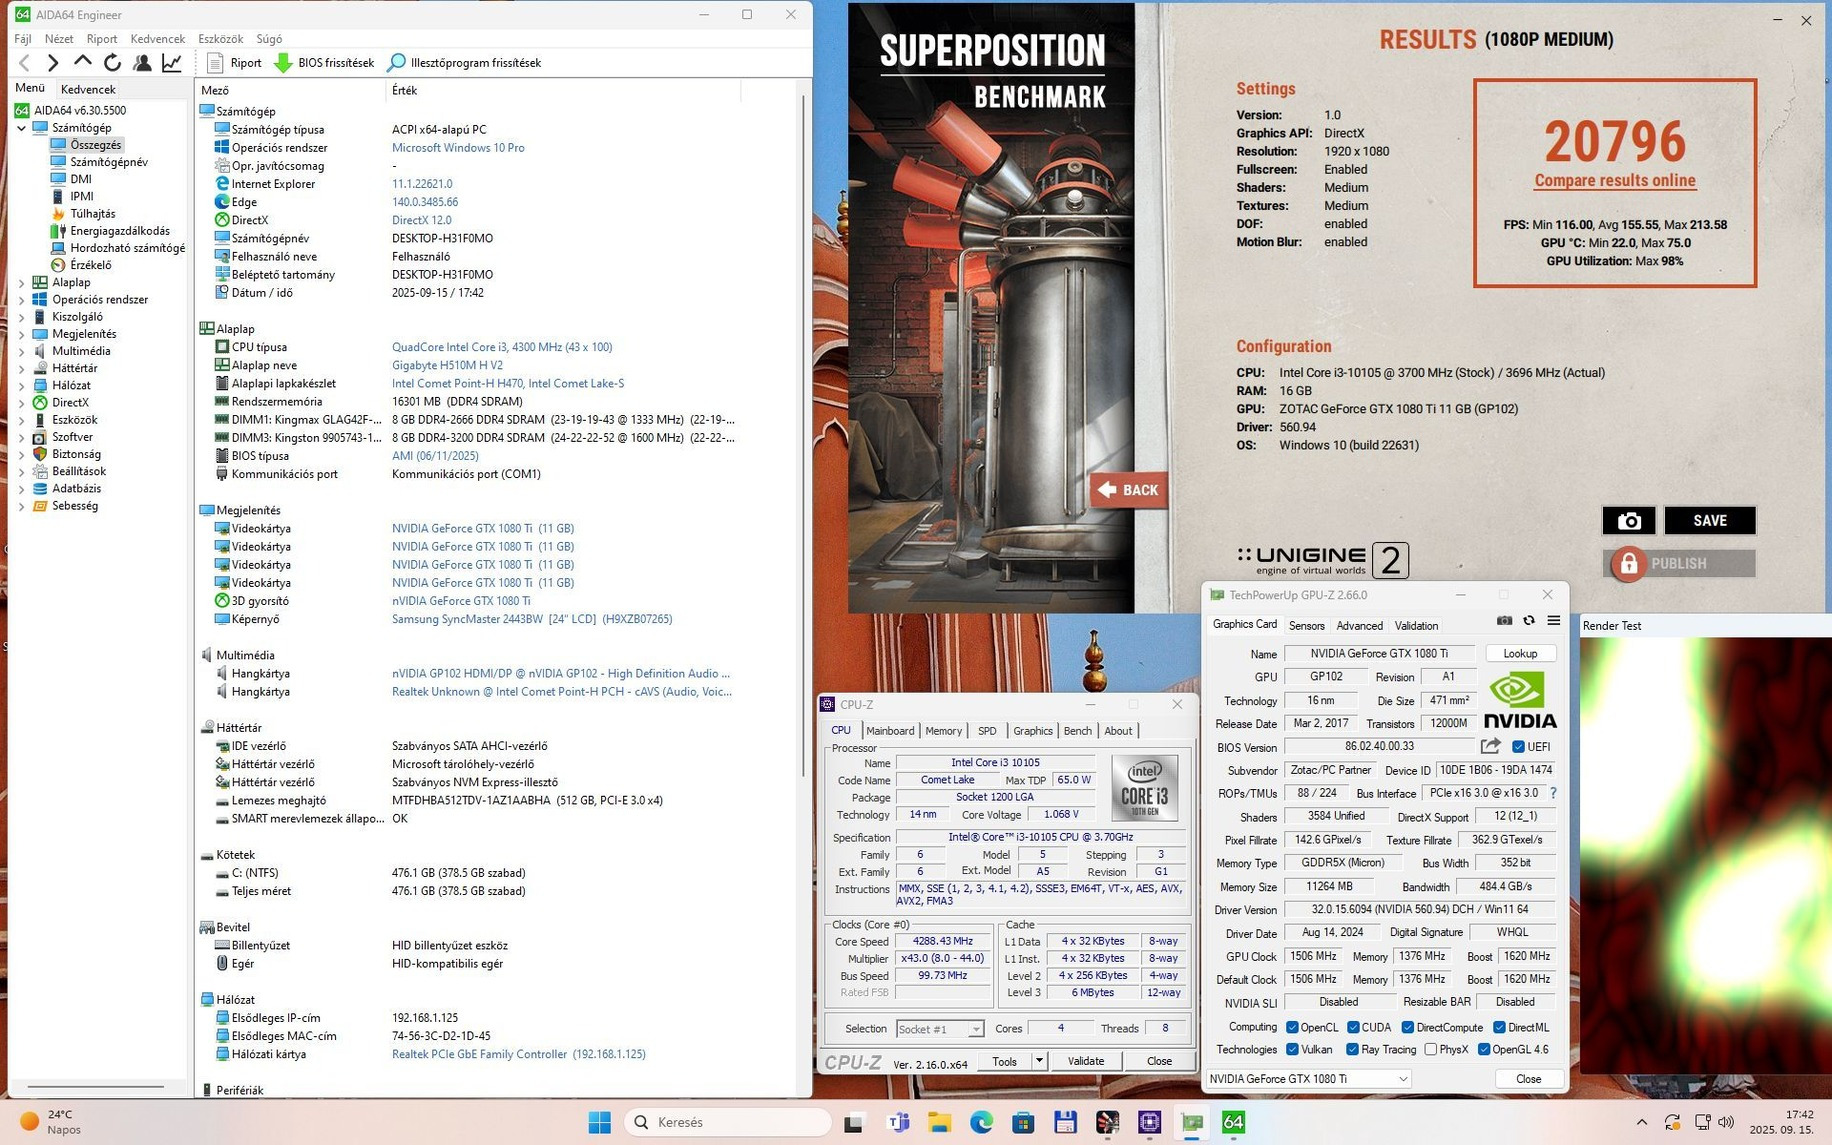The width and height of the screenshot is (1832, 1145).
Task: Switch to Kedvencek tab in AIDA64 sidebar
Action: (88, 89)
